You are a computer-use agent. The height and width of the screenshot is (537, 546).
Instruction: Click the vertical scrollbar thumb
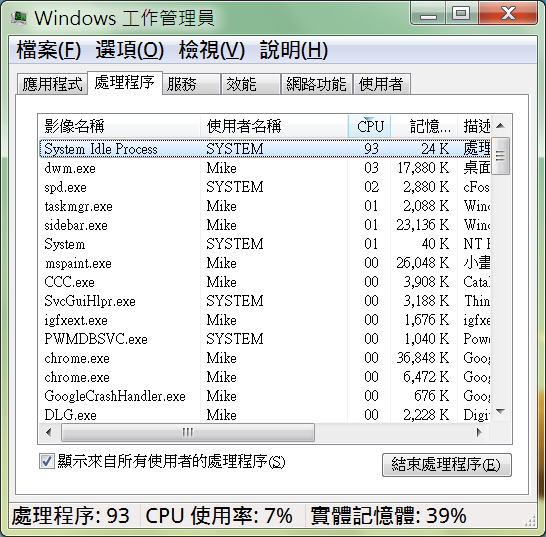pyautogui.click(x=501, y=156)
